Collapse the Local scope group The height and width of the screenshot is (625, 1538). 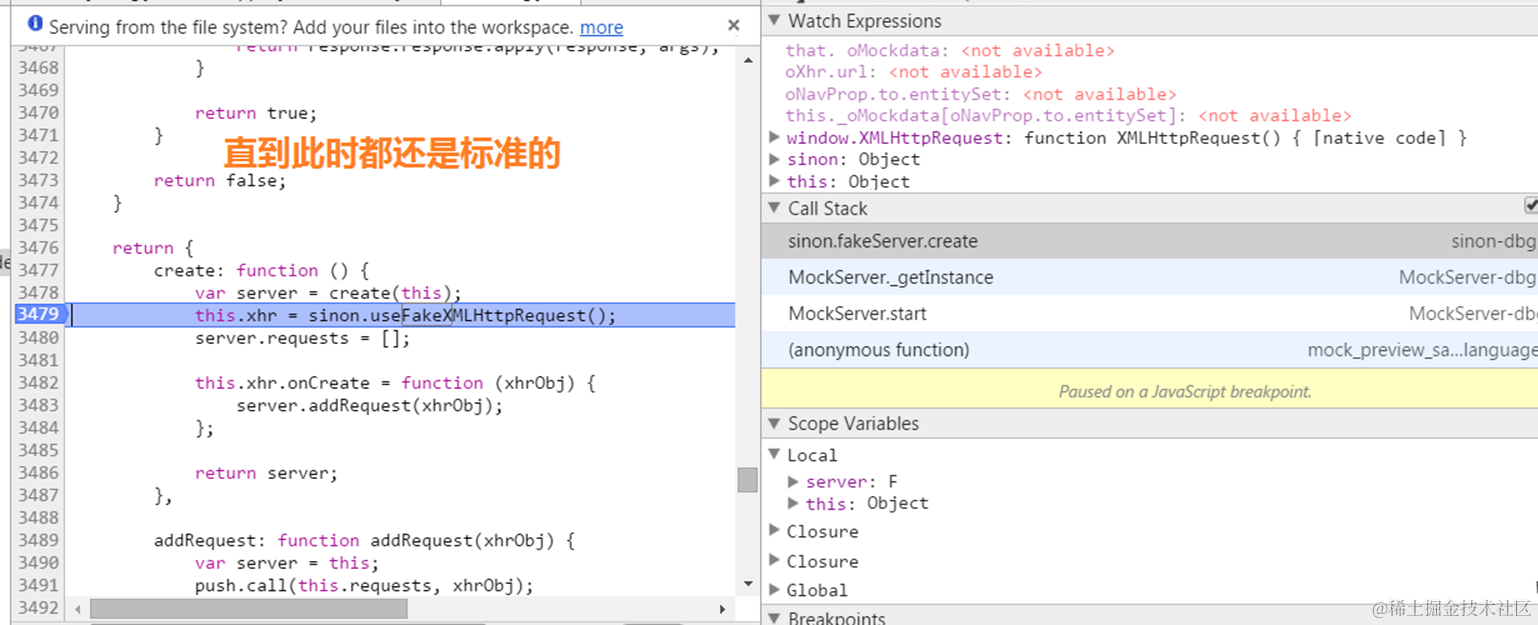tap(775, 455)
